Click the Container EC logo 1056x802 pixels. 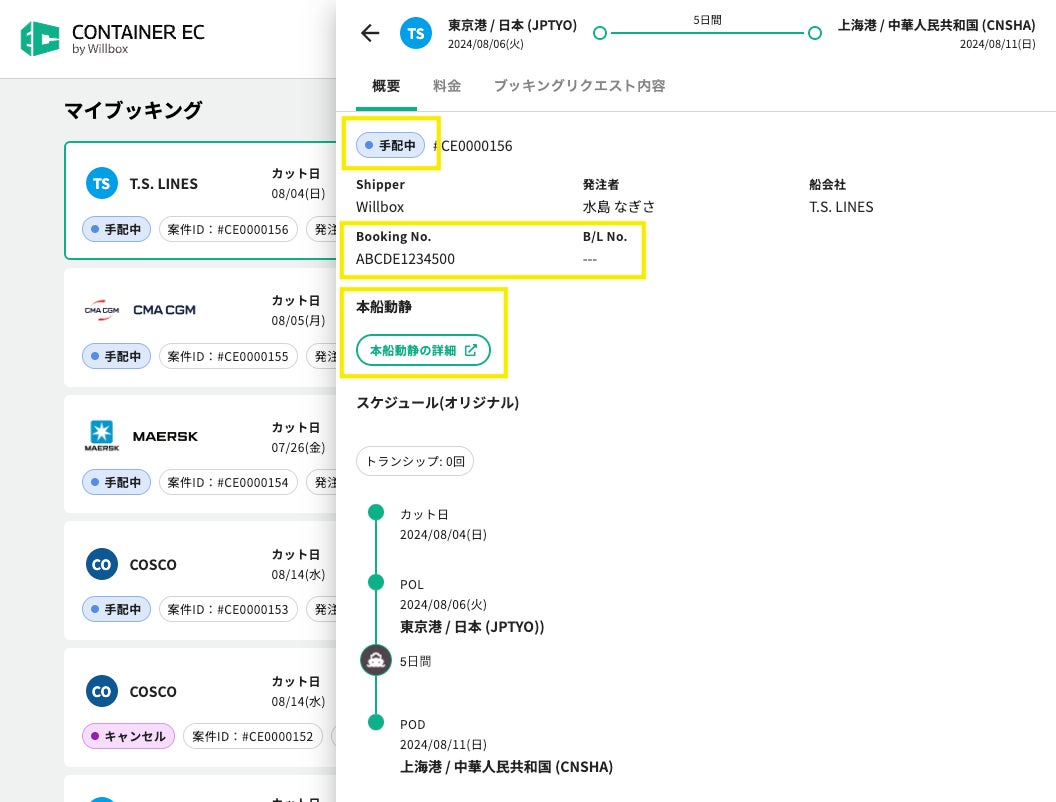tap(112, 38)
